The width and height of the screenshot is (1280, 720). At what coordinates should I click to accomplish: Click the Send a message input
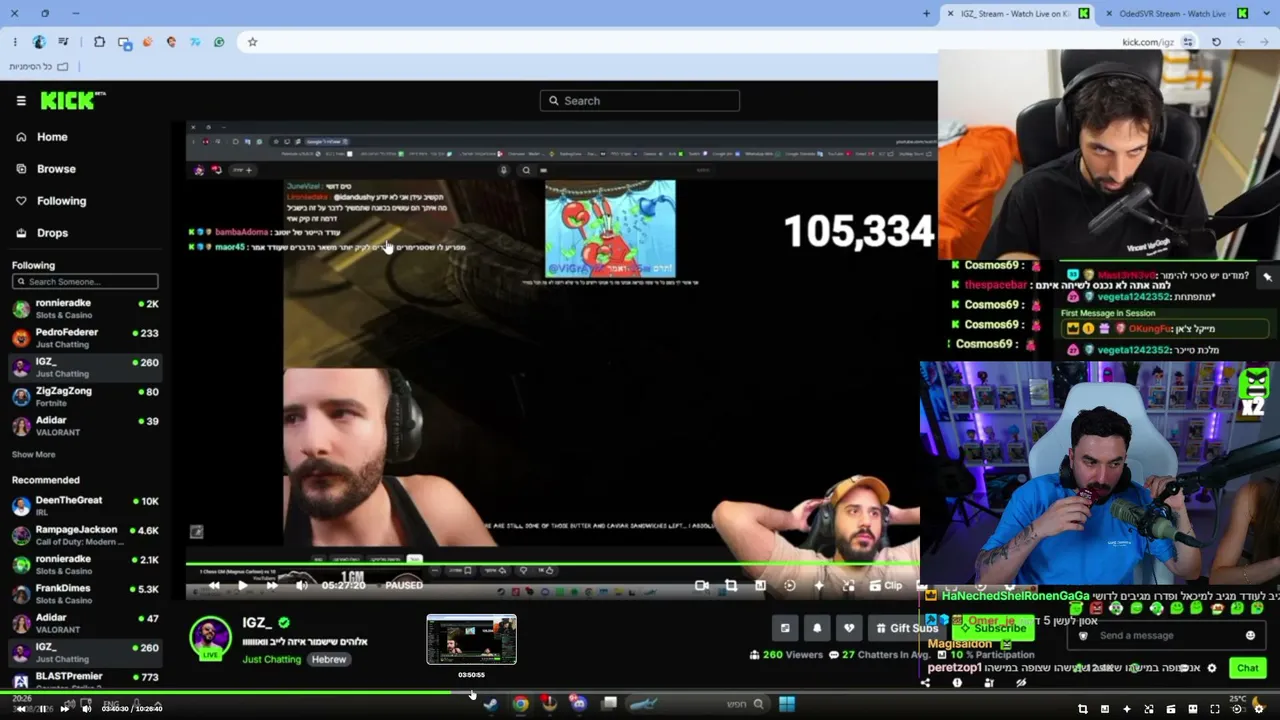[1164, 636]
